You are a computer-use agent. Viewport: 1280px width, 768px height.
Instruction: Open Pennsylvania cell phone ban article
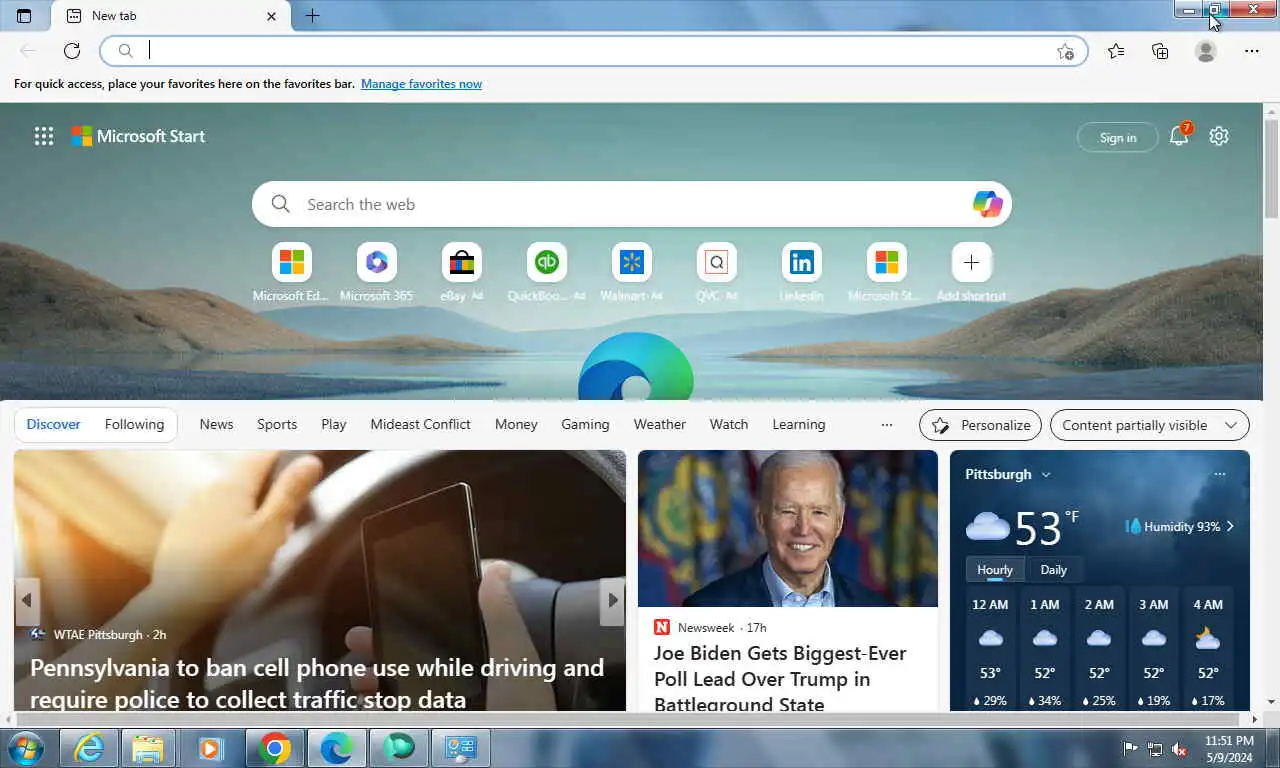click(317, 683)
